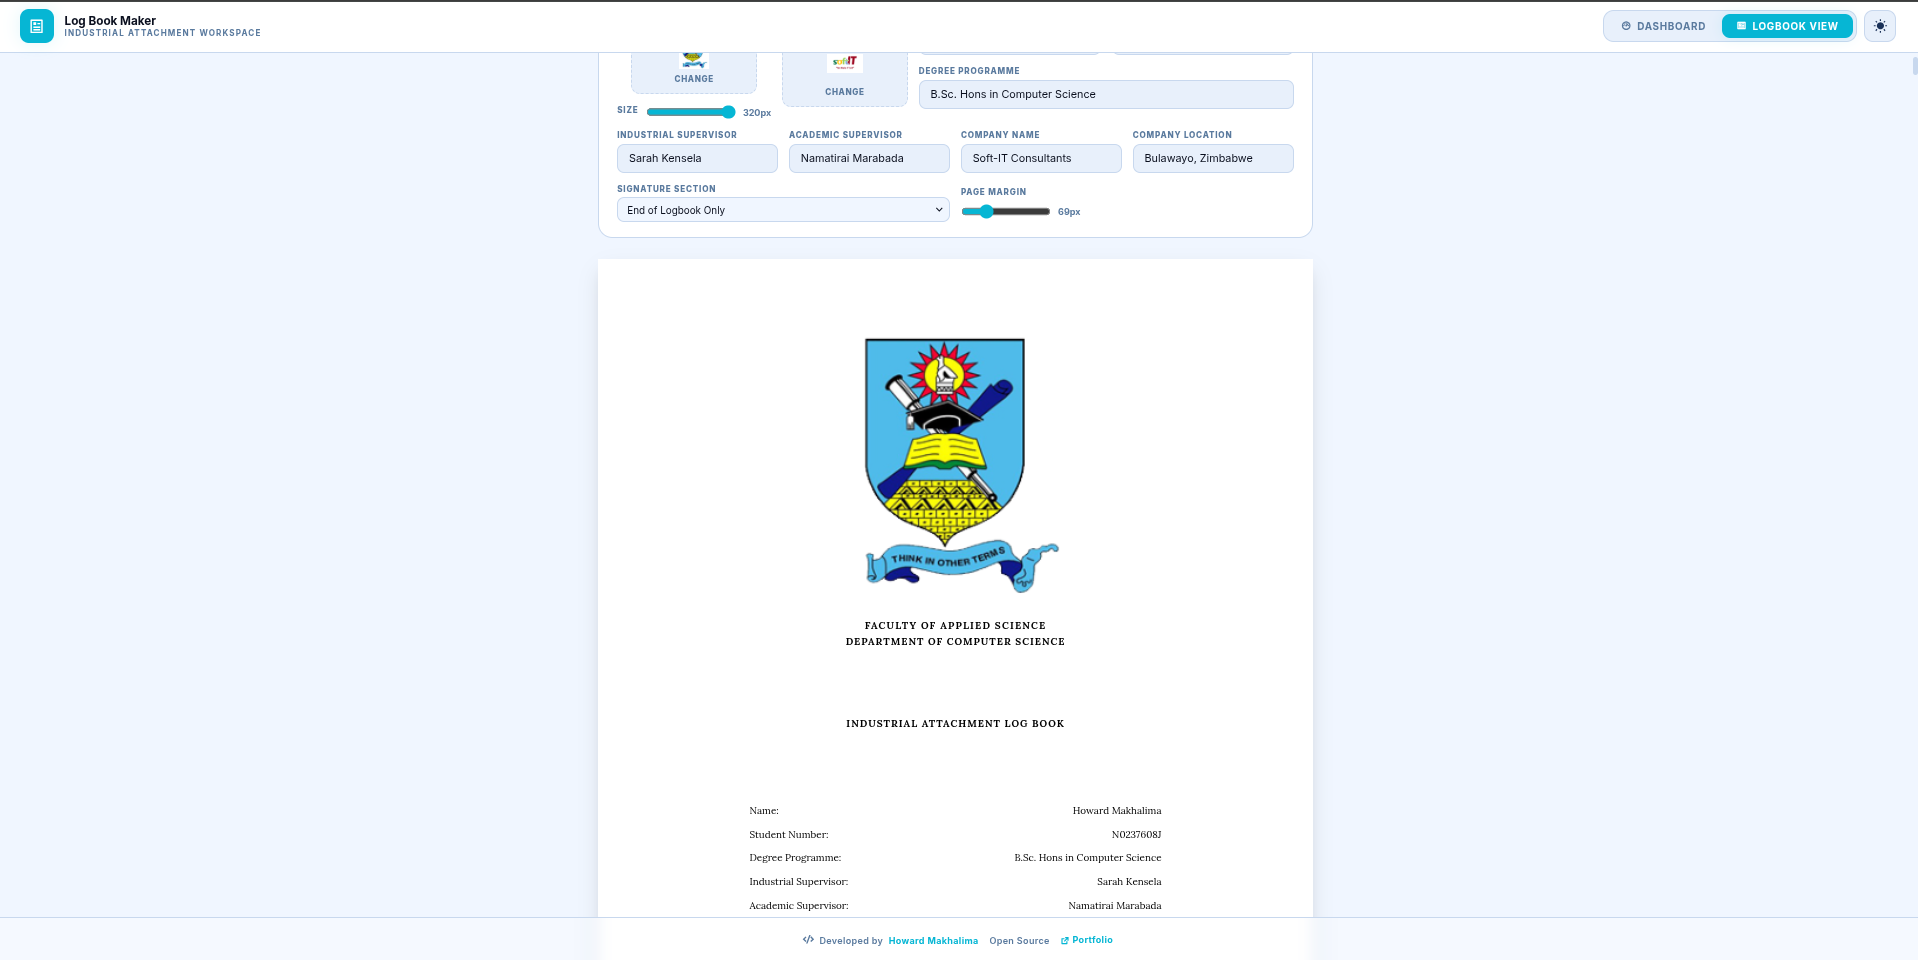Image resolution: width=1918 pixels, height=960 pixels.
Task: Click the 'THINK IN OTHER TERMS' motto banner
Action: pyautogui.click(x=961, y=564)
